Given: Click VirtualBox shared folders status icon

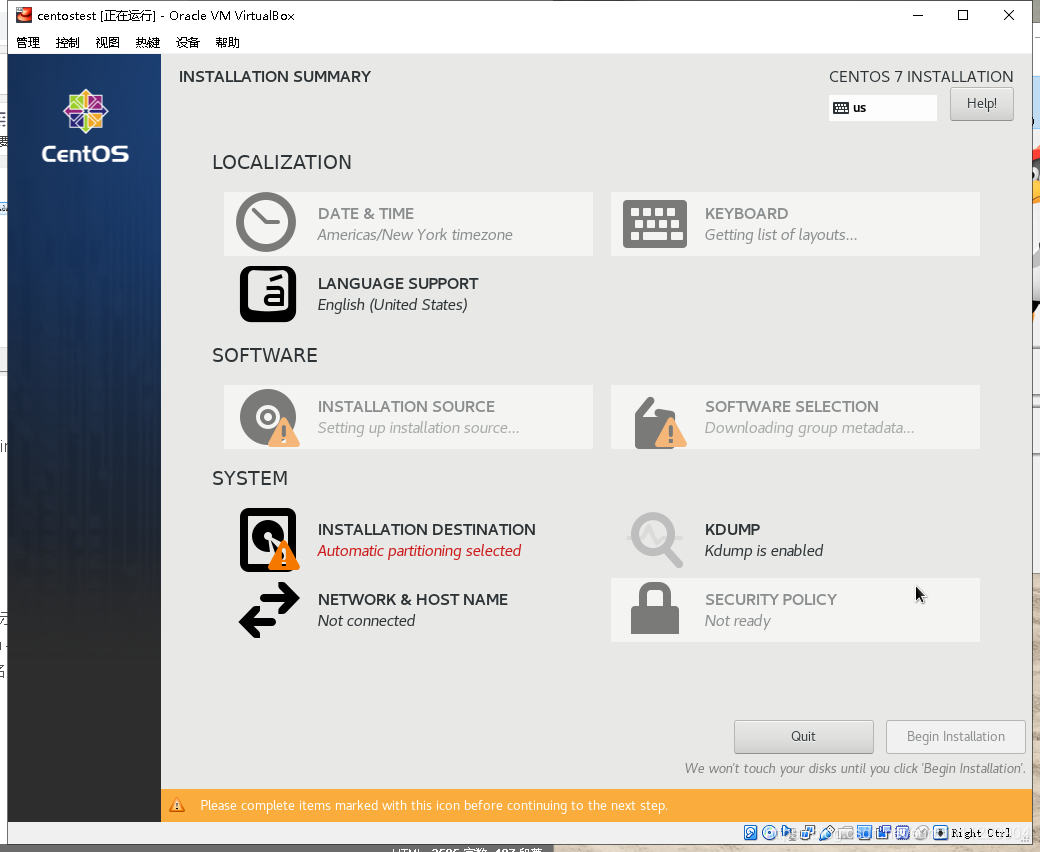Looking at the screenshot, I should (x=846, y=833).
